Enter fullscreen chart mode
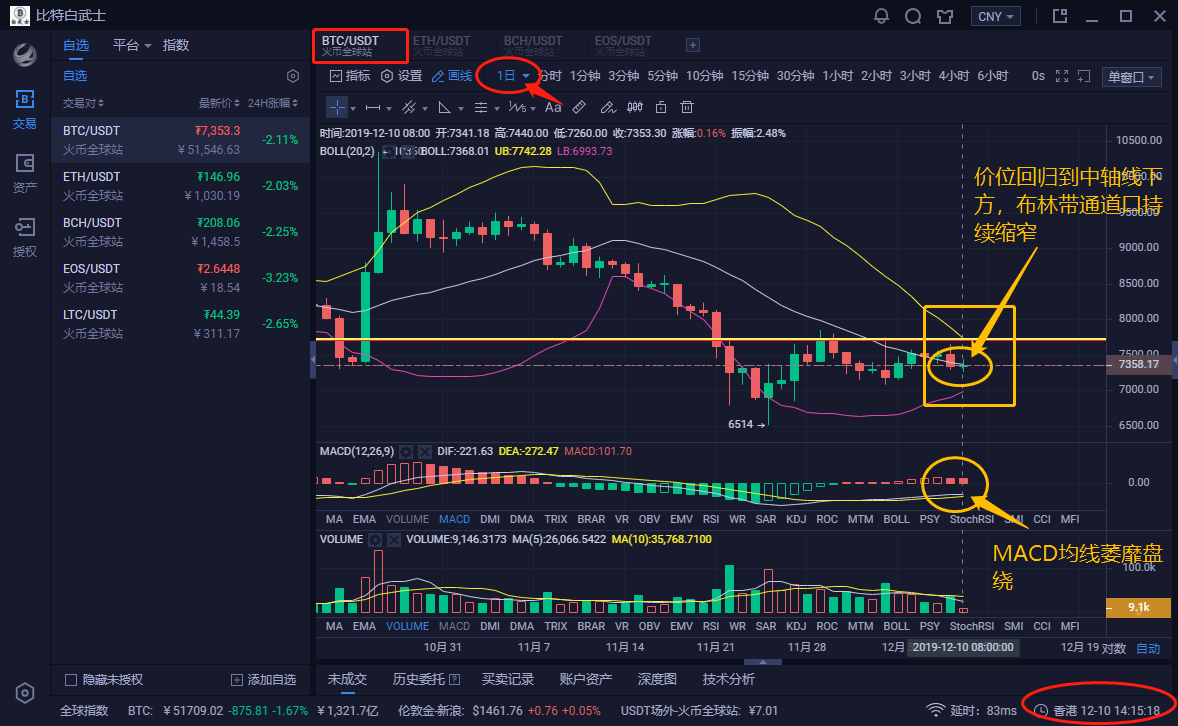Image resolution: width=1178 pixels, height=726 pixels. (1062, 76)
